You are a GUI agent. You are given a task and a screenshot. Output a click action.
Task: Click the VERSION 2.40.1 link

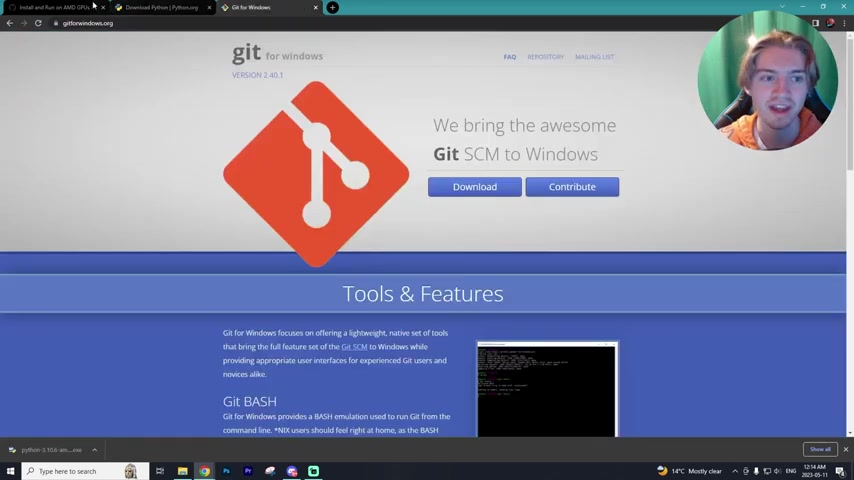point(257,75)
